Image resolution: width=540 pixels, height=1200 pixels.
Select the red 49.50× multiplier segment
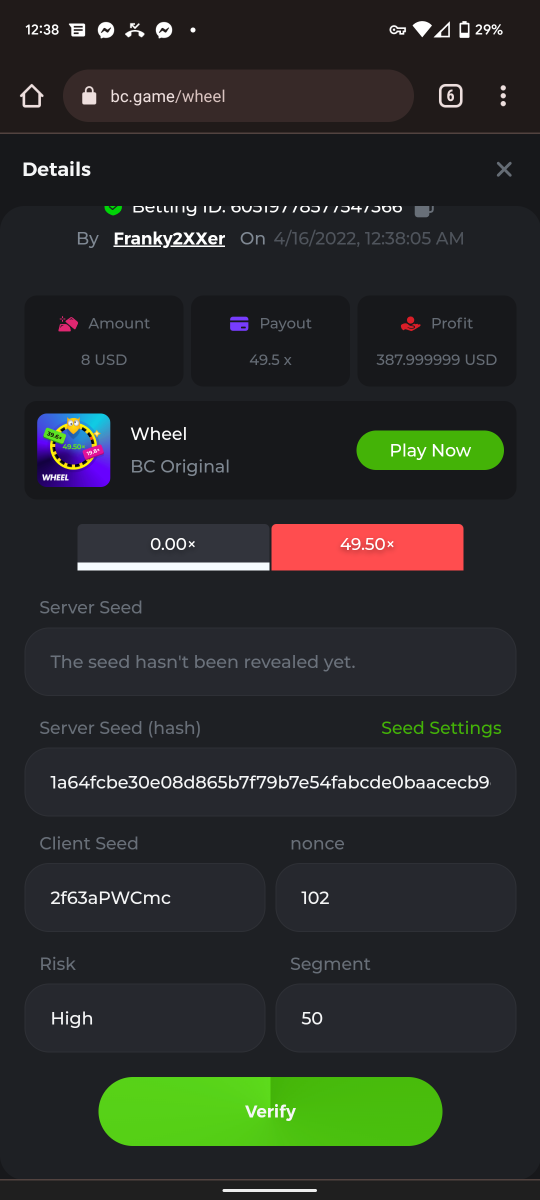367,547
